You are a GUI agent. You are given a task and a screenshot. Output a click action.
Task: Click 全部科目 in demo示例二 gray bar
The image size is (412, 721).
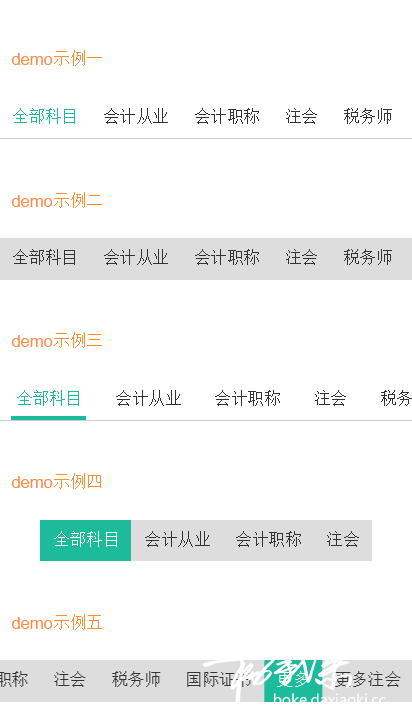click(x=45, y=258)
